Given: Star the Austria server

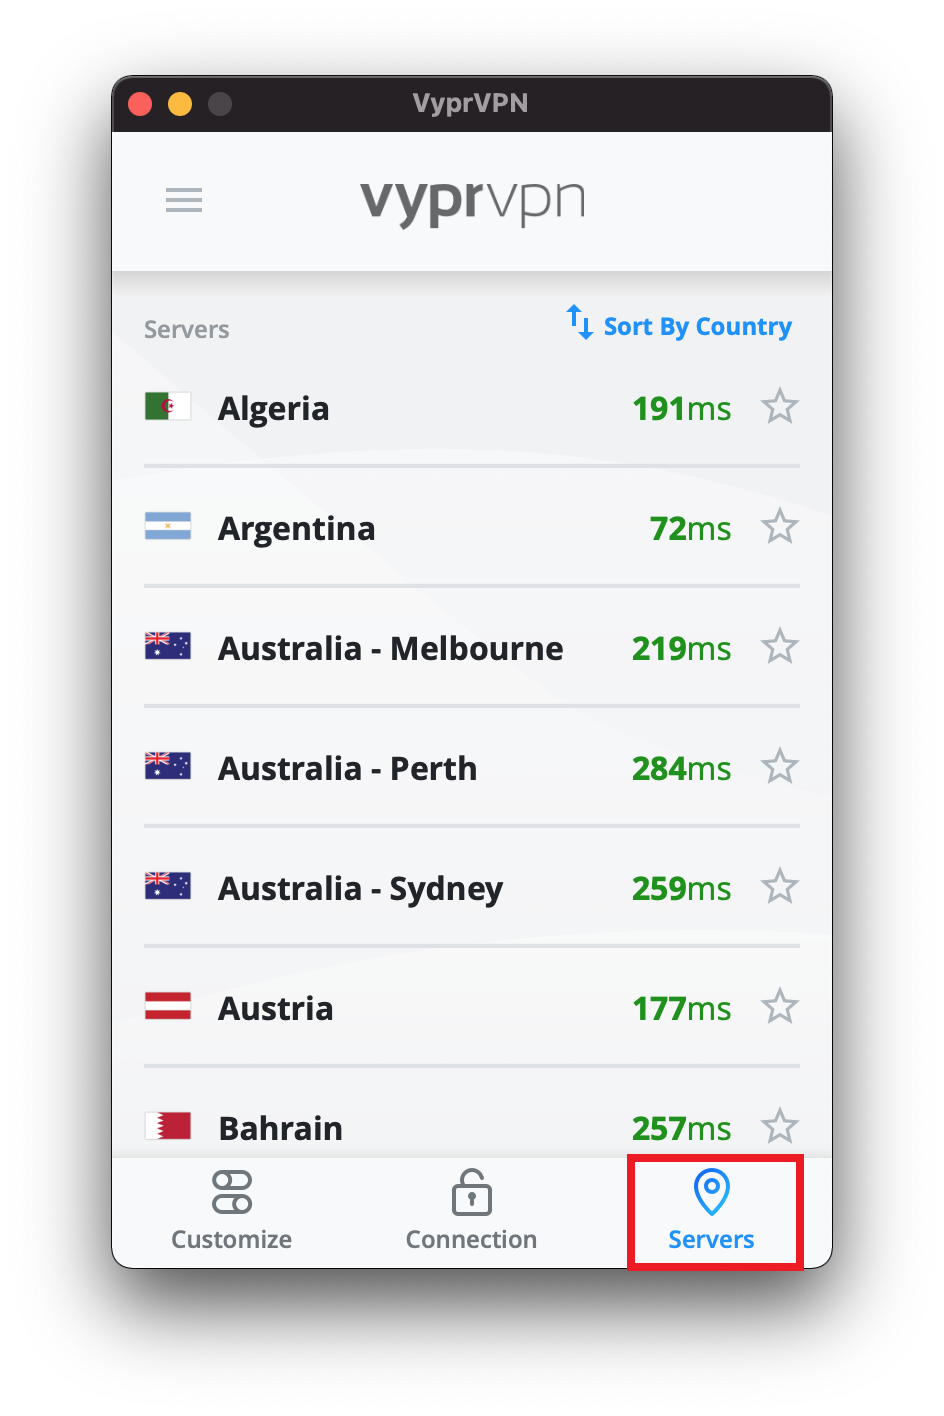Looking at the screenshot, I should pyautogui.click(x=780, y=1007).
